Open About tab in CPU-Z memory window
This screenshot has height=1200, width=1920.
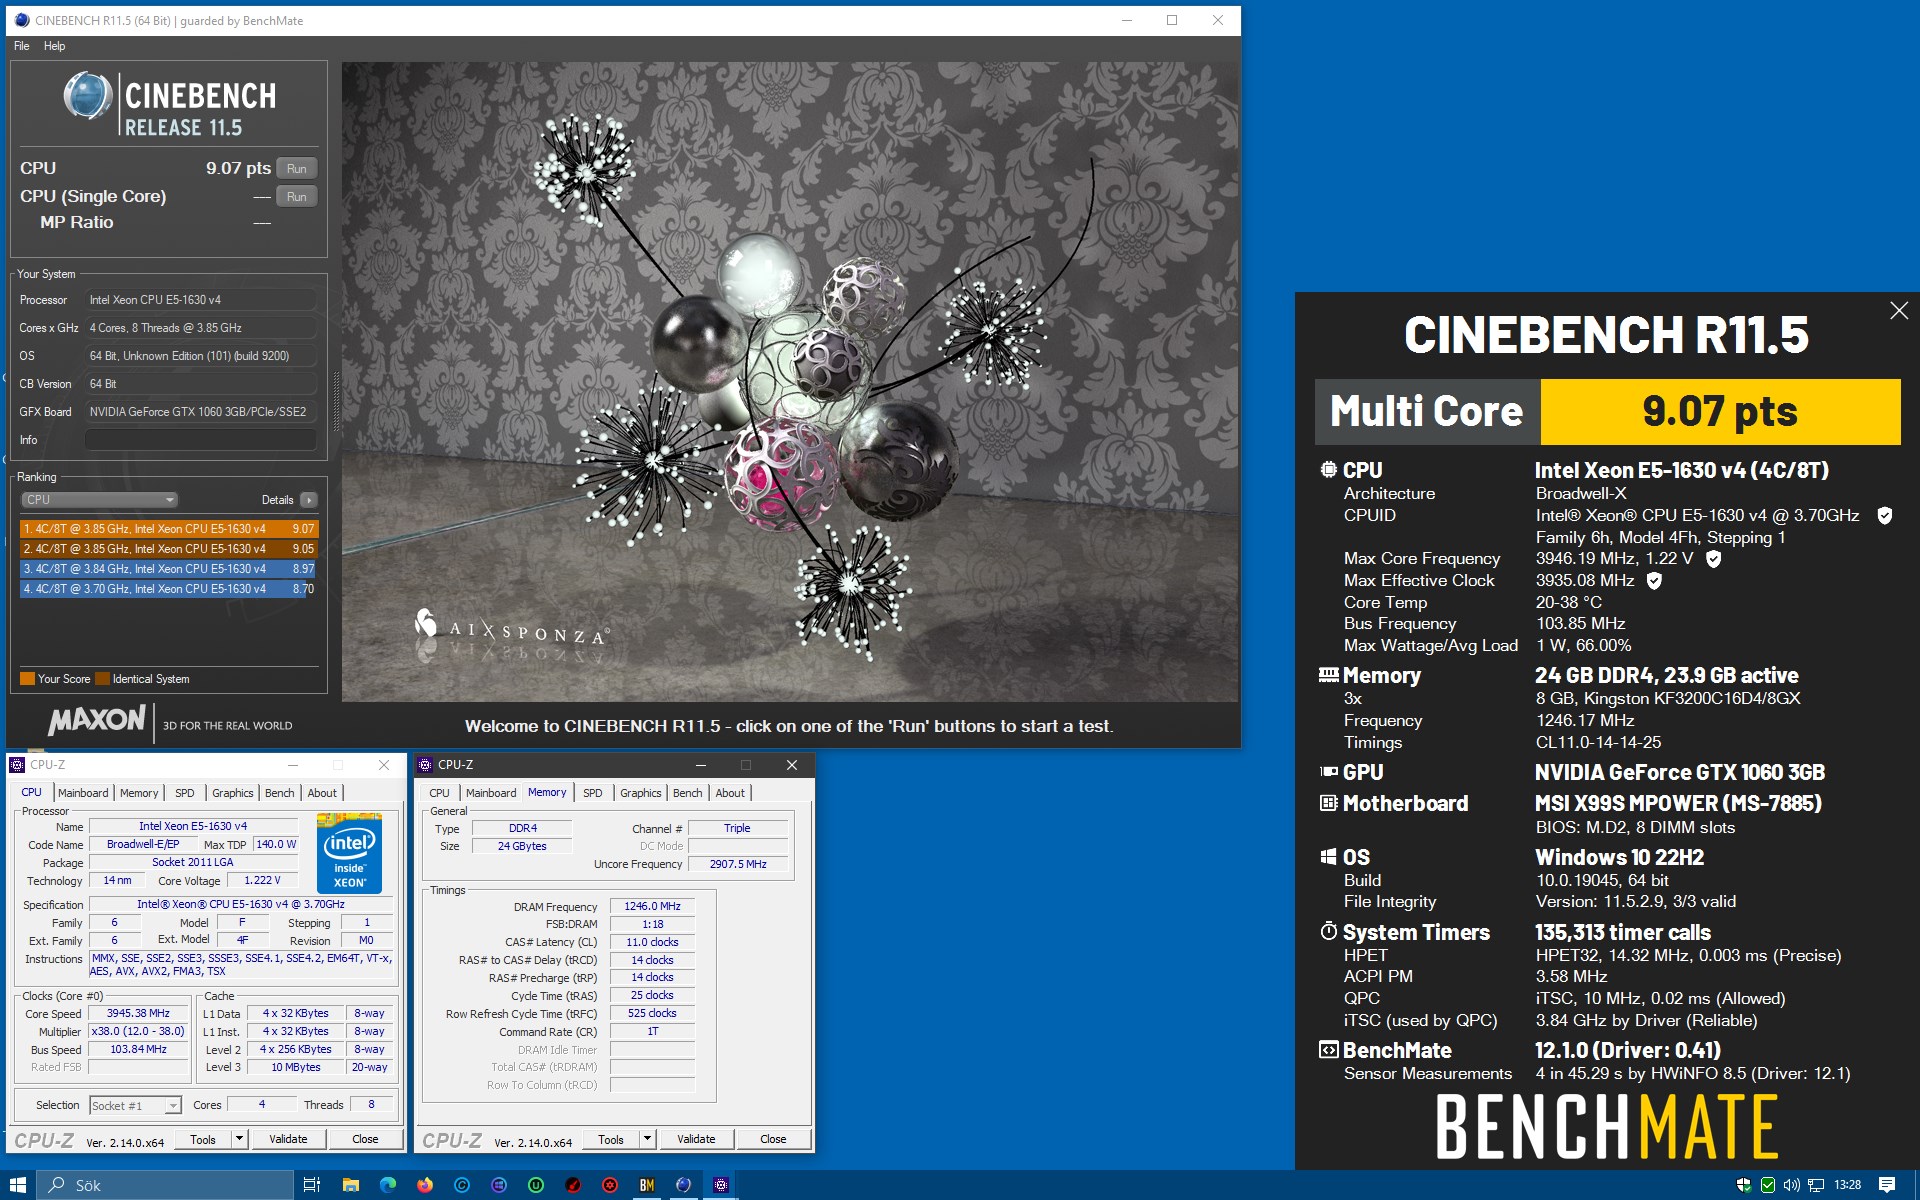tap(730, 793)
